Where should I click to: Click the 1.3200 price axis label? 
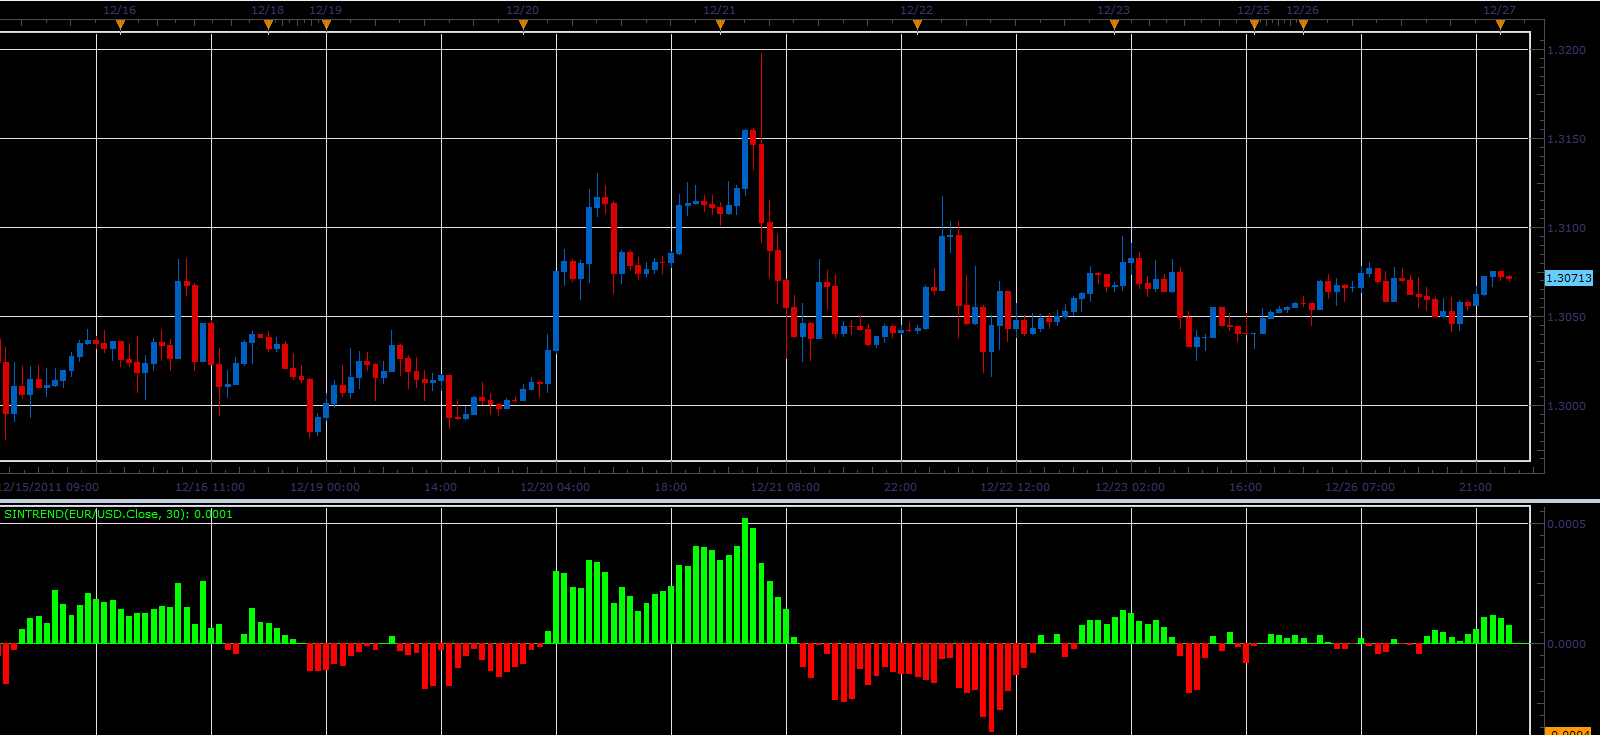click(1566, 50)
